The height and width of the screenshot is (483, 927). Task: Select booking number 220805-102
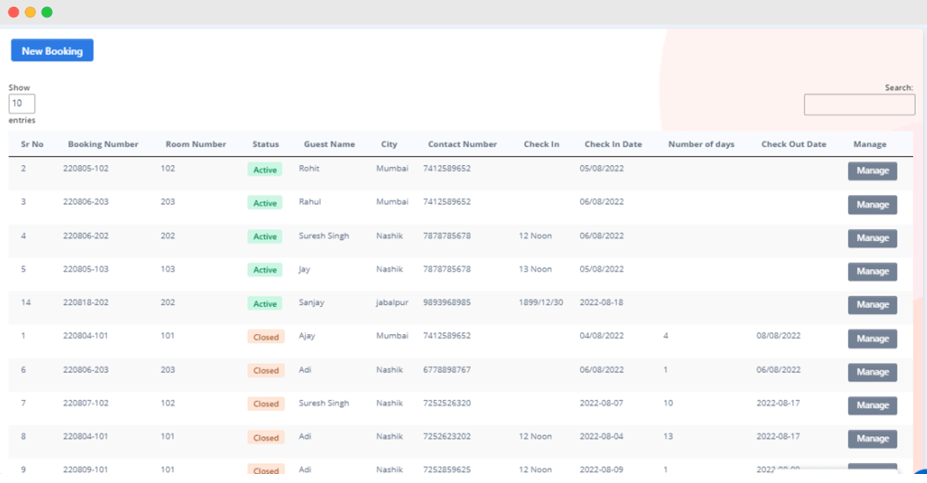tap(86, 168)
